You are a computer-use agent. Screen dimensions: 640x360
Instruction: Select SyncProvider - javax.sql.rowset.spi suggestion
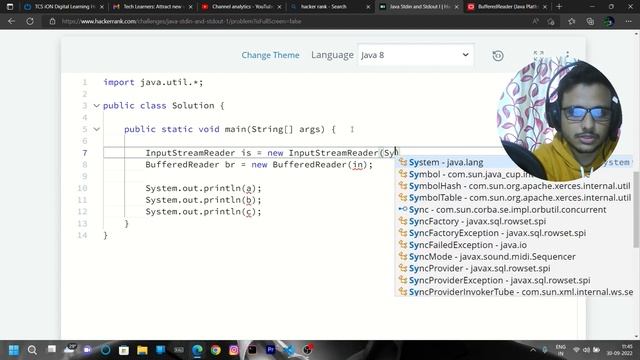tap(513, 269)
